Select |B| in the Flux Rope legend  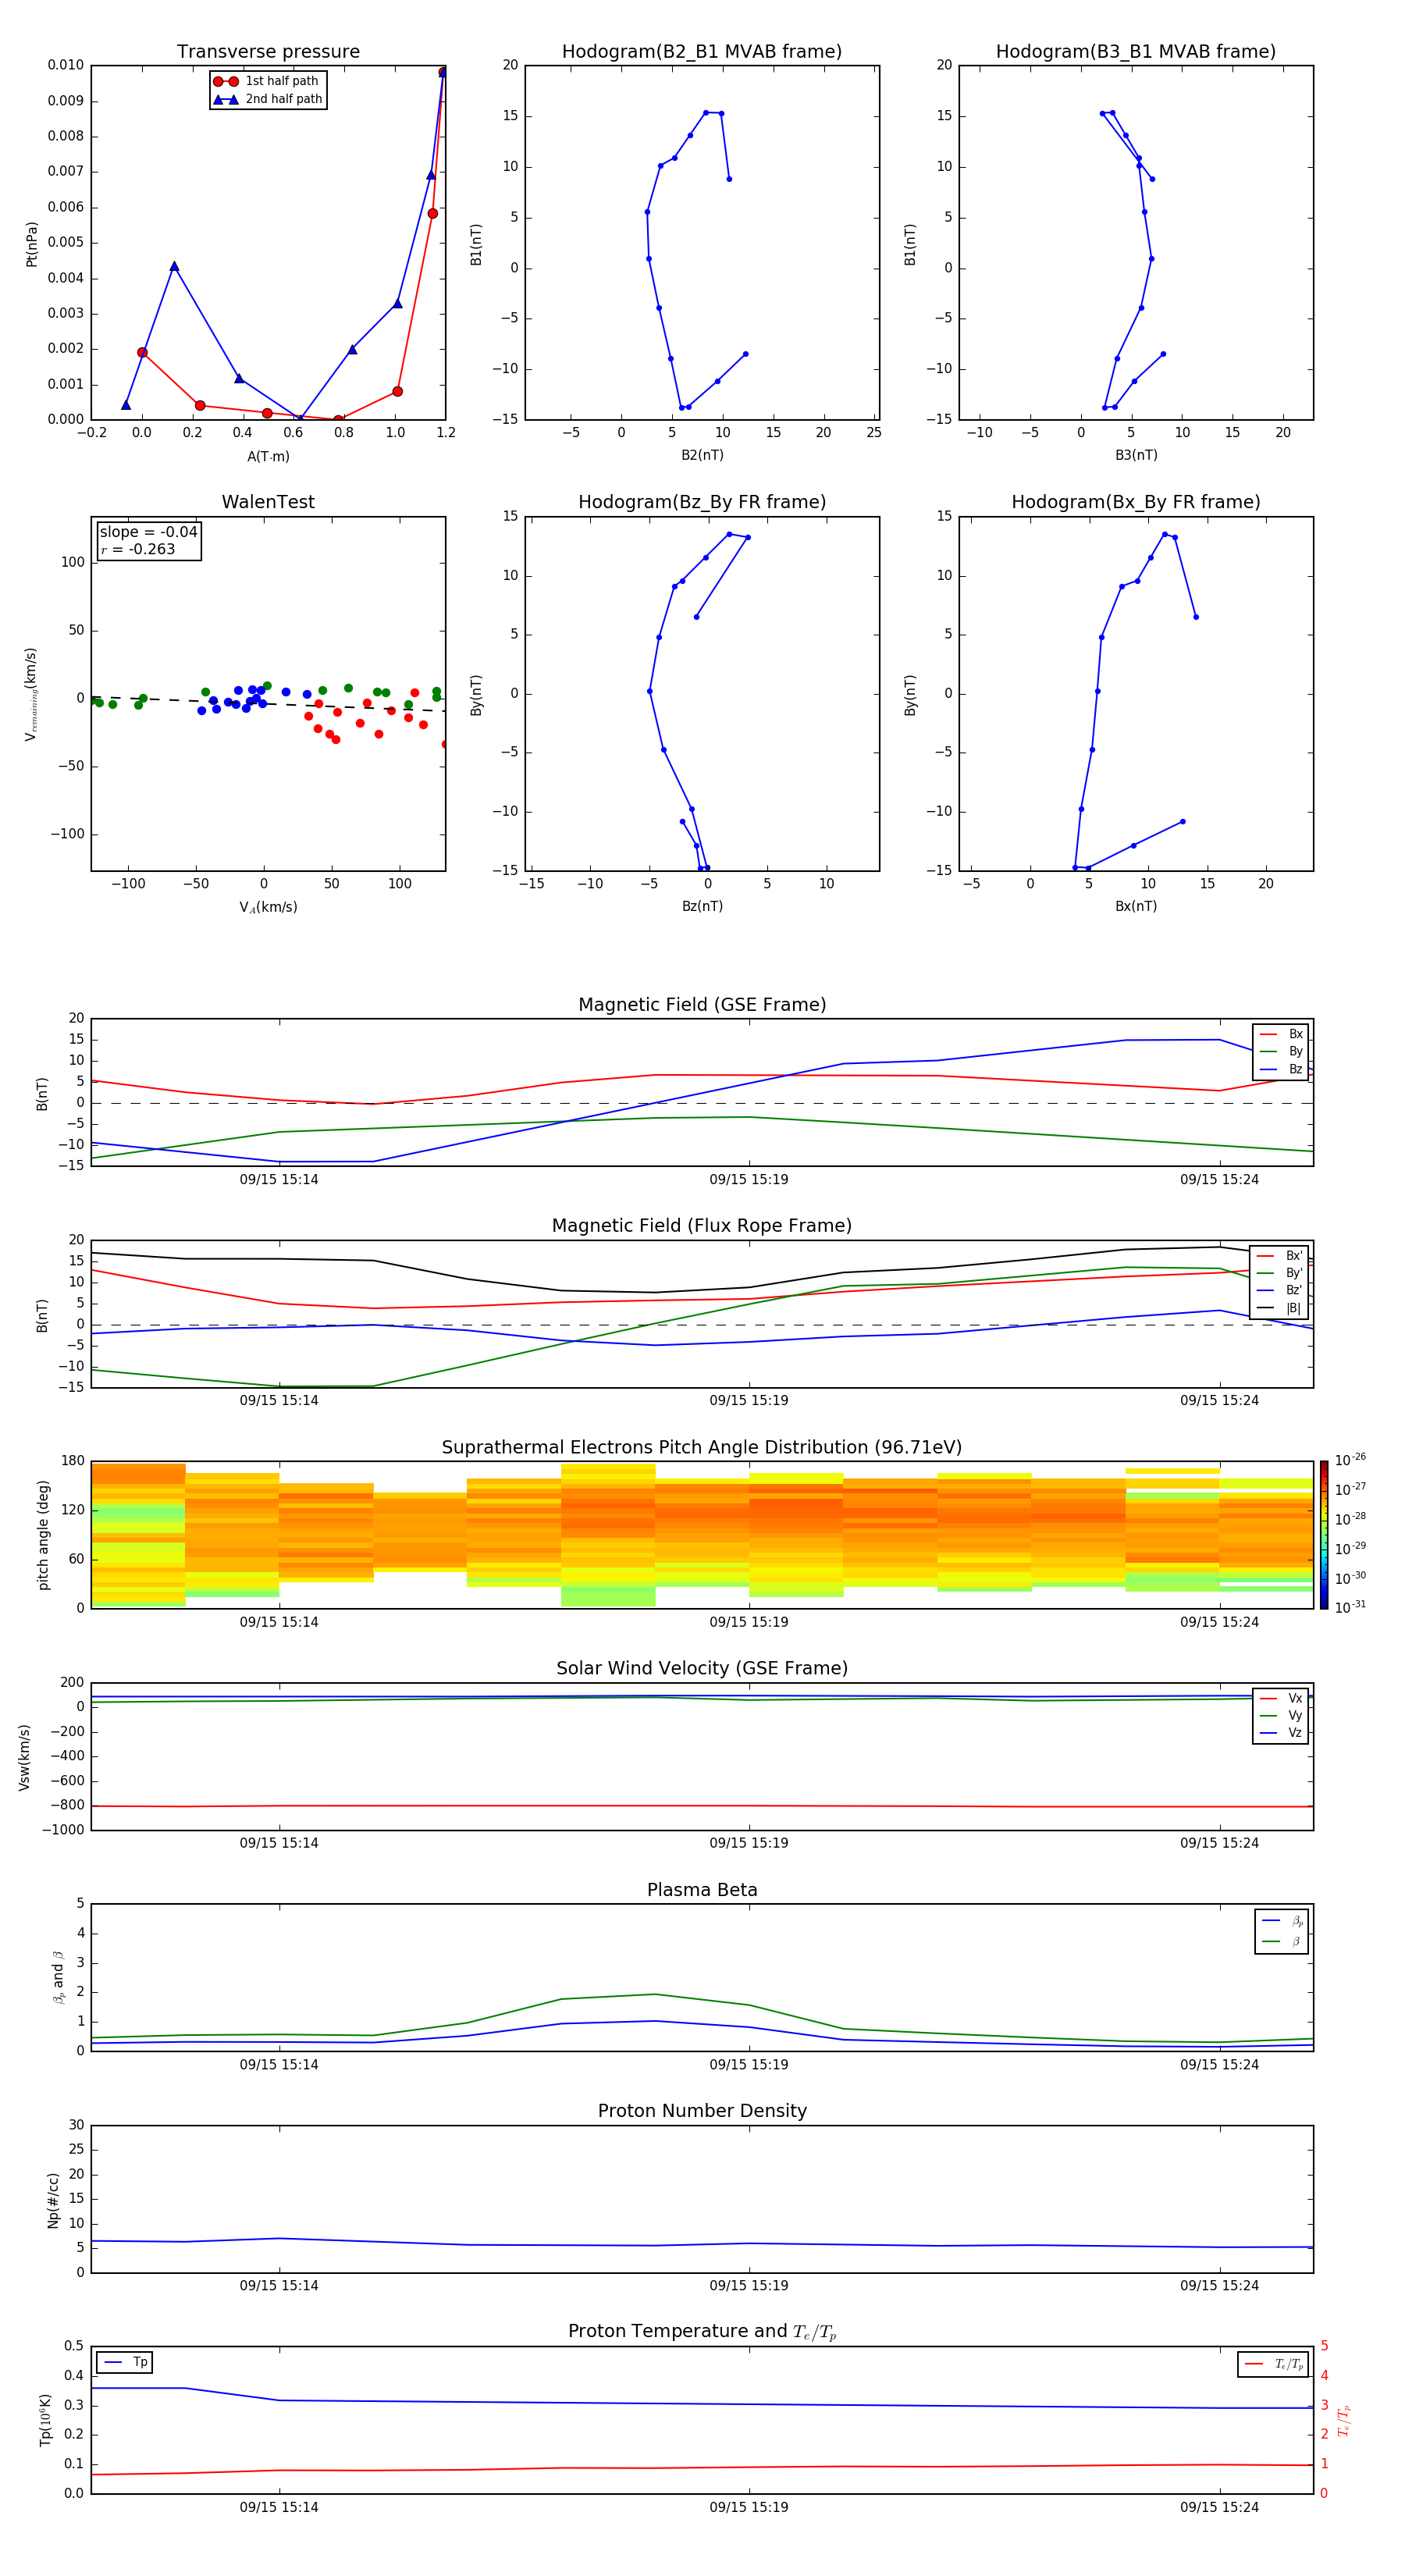[1280, 1308]
